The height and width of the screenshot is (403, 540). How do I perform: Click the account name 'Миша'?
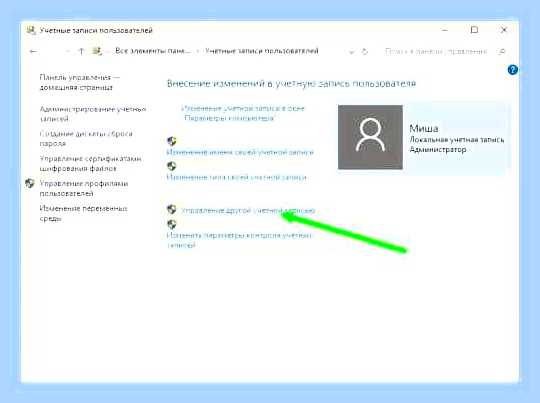[424, 128]
